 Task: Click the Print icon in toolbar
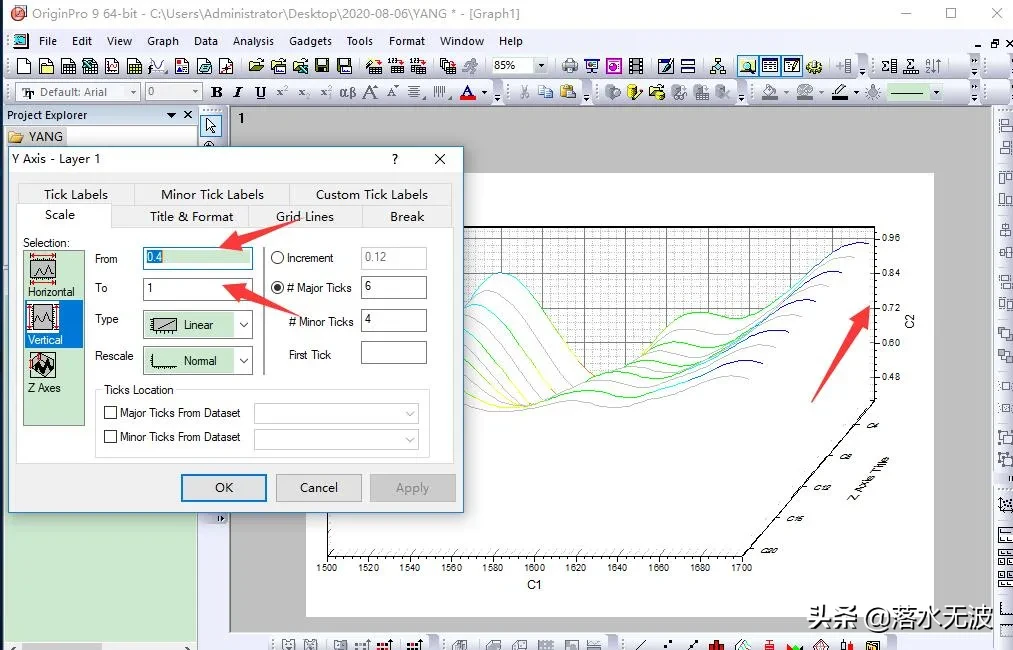[x=570, y=66]
